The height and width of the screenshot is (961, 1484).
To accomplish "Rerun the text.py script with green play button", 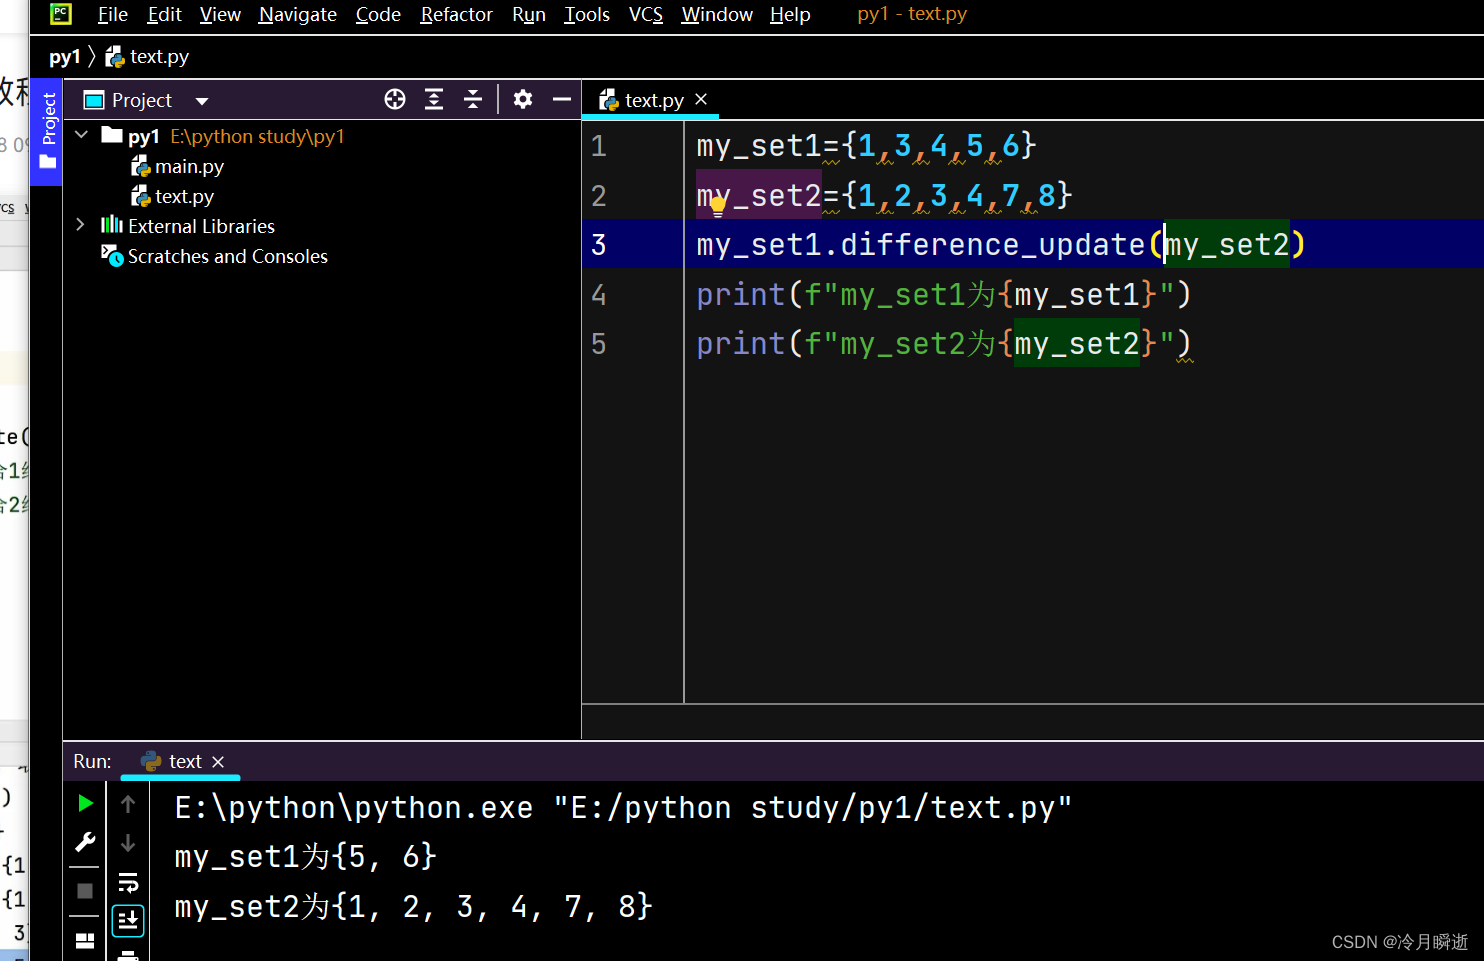I will click(84, 803).
